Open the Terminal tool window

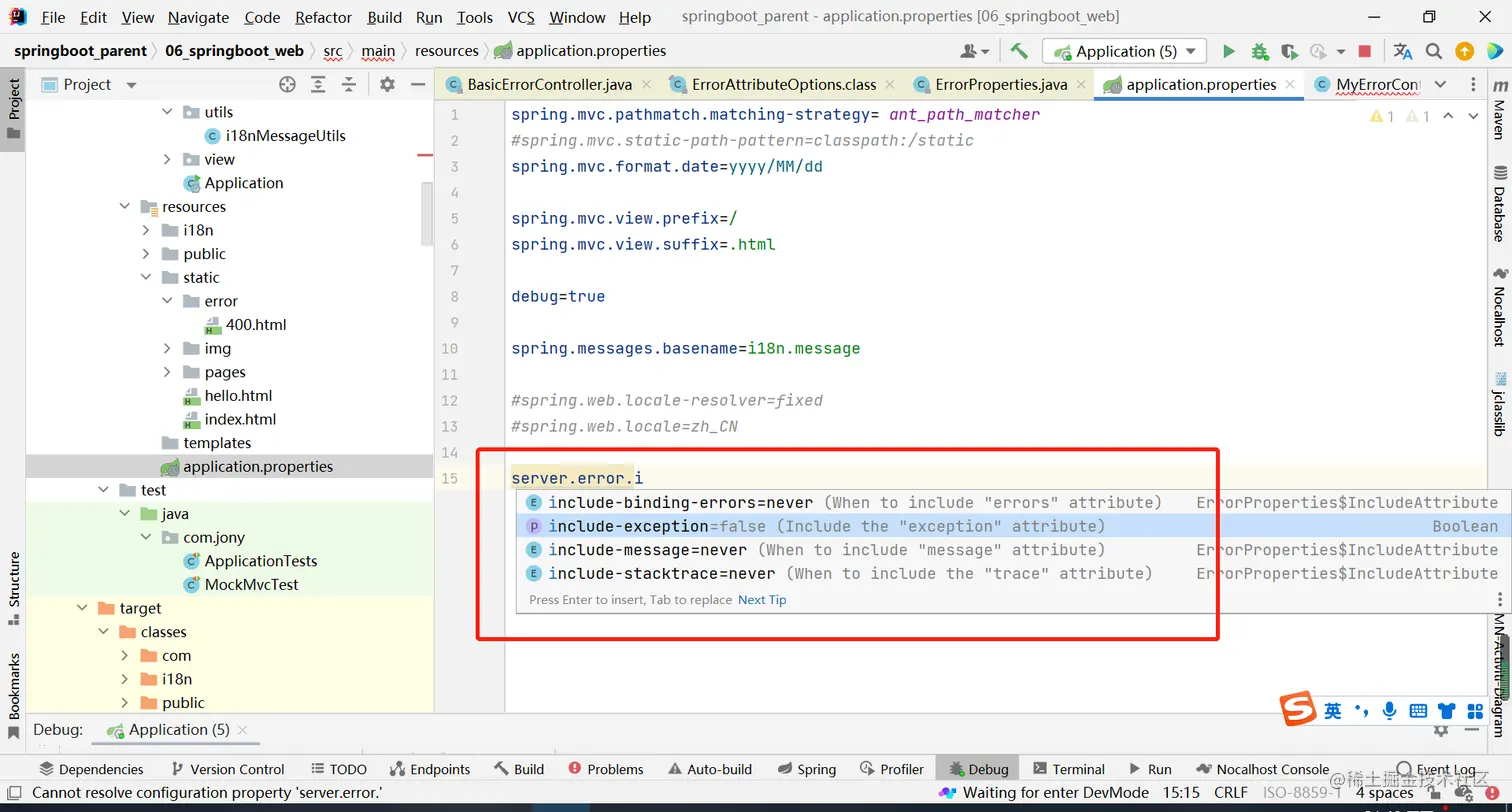point(1067,769)
